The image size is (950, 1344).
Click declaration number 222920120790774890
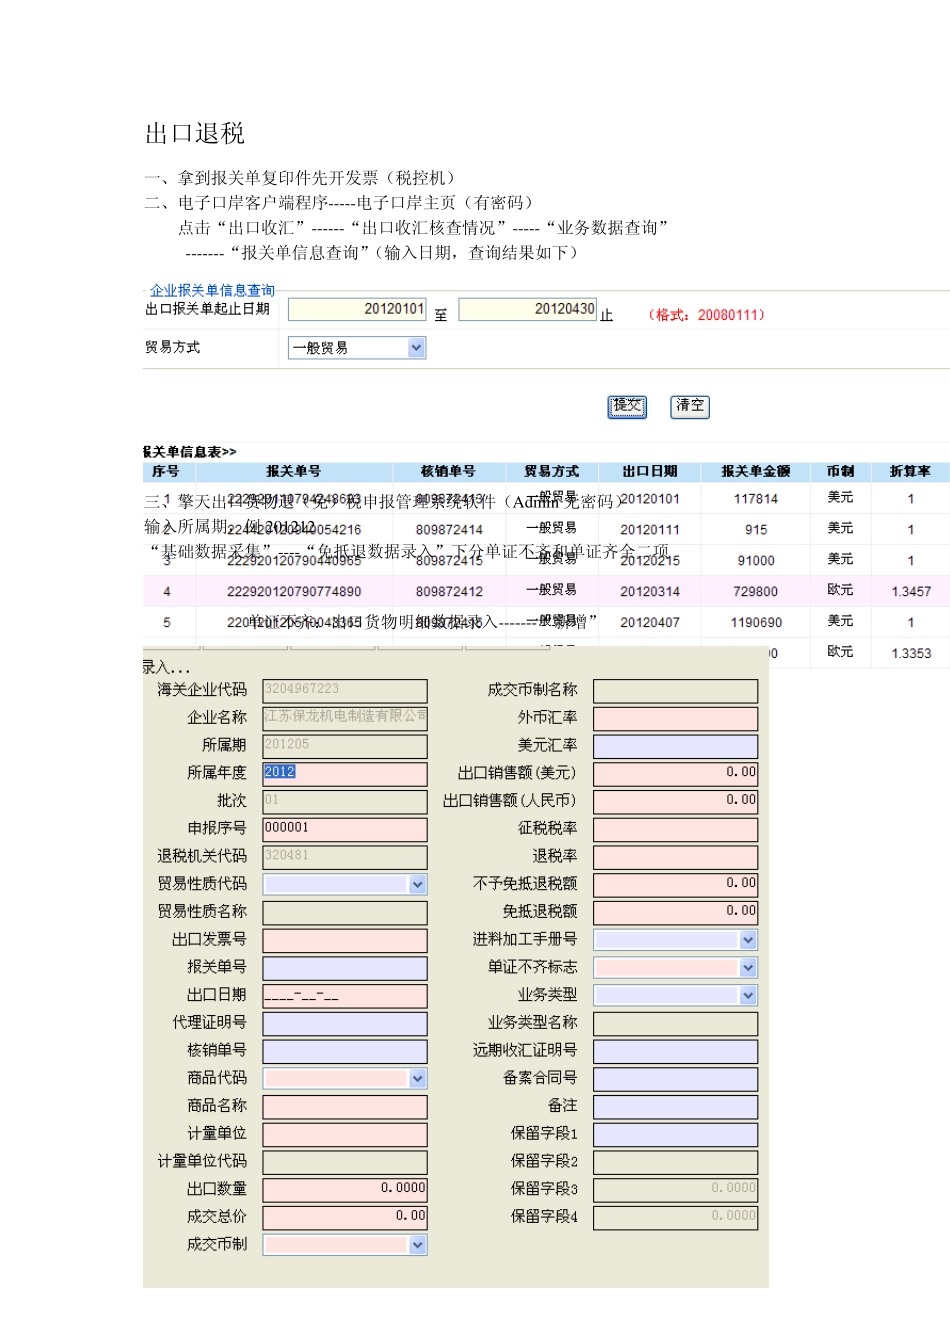coord(294,592)
